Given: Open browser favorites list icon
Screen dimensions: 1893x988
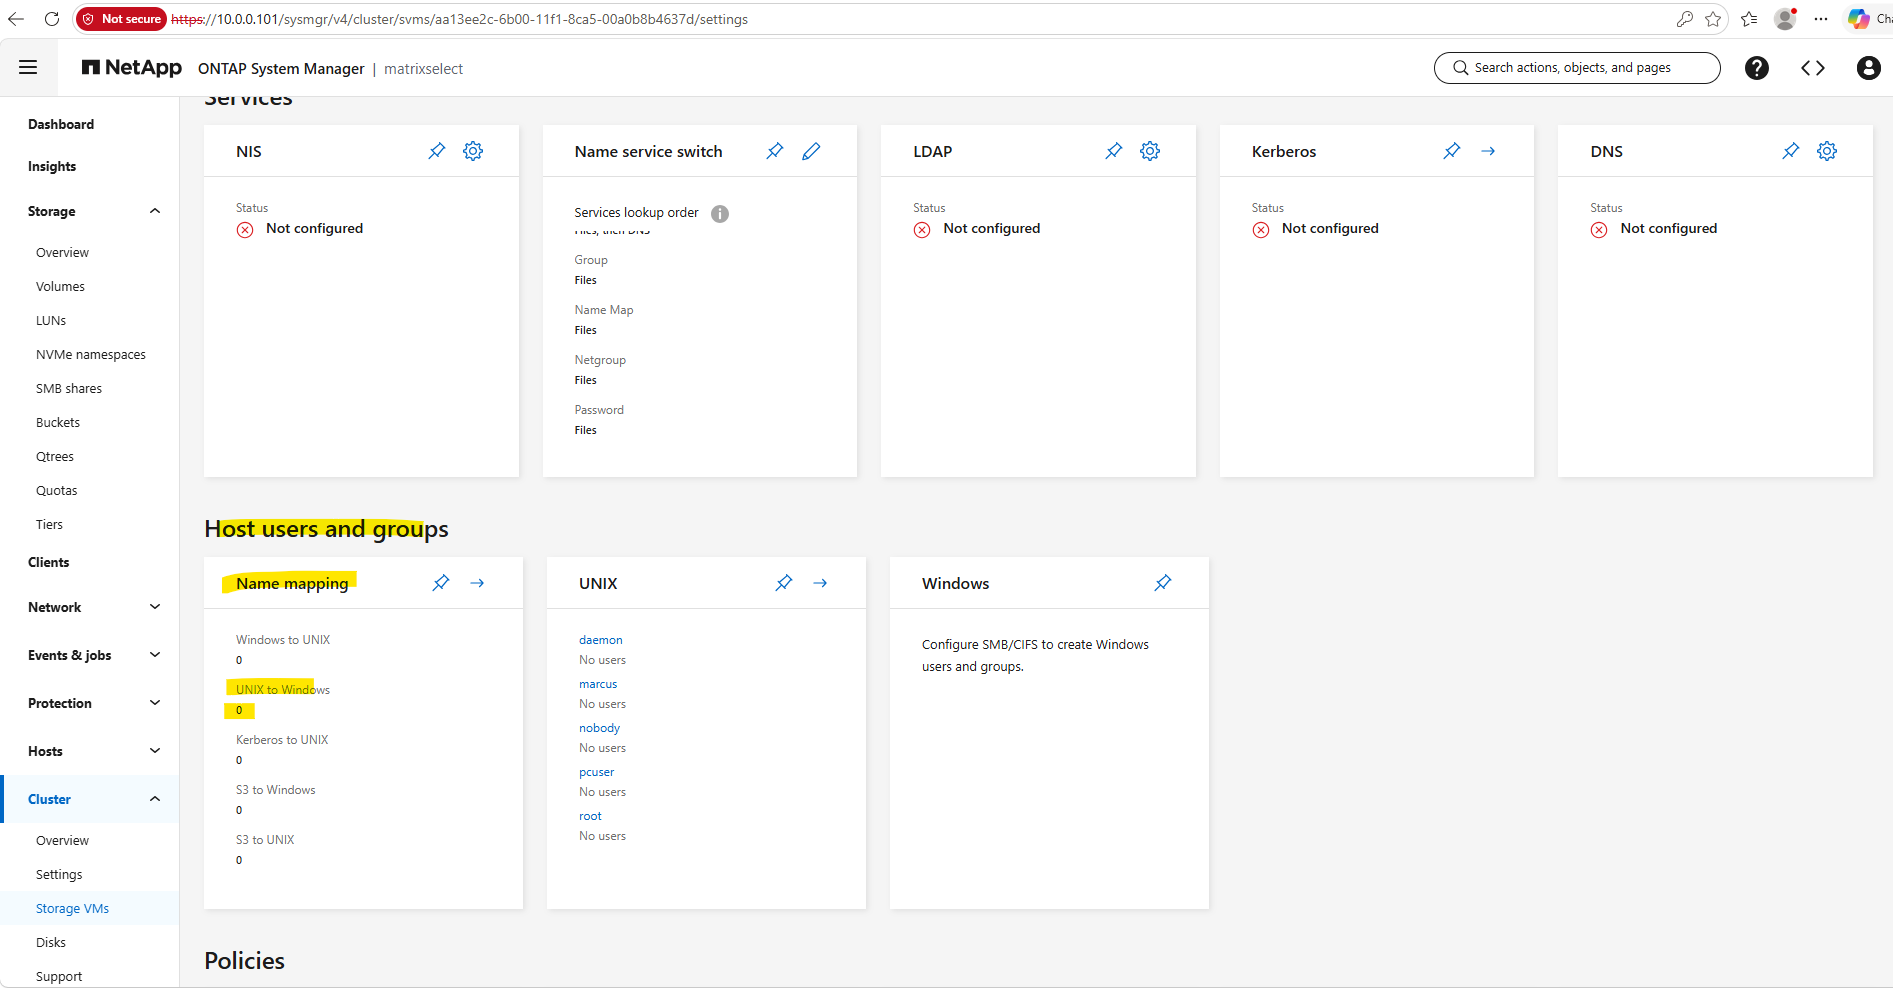Looking at the screenshot, I should [1749, 19].
